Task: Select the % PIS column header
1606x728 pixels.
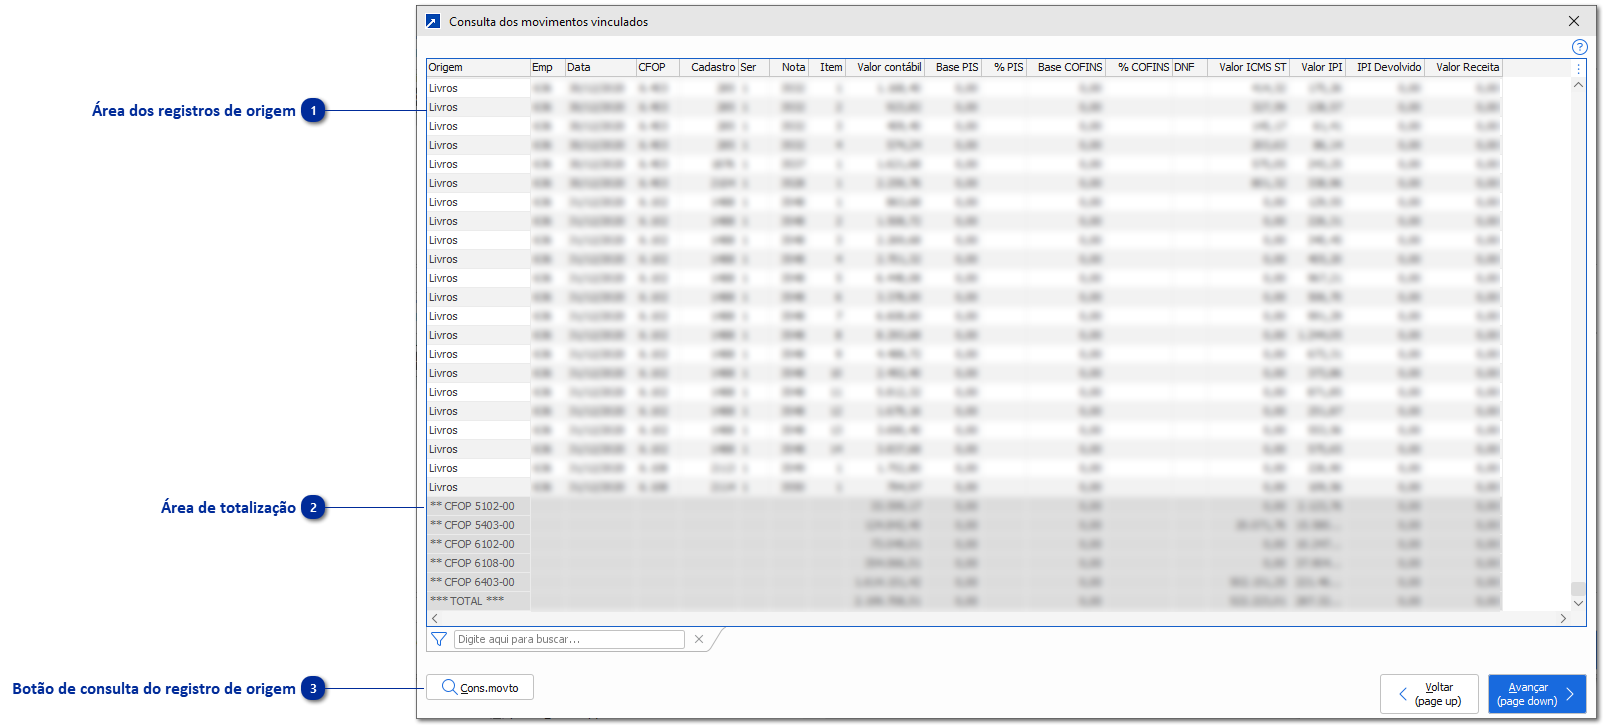Action: [1004, 67]
